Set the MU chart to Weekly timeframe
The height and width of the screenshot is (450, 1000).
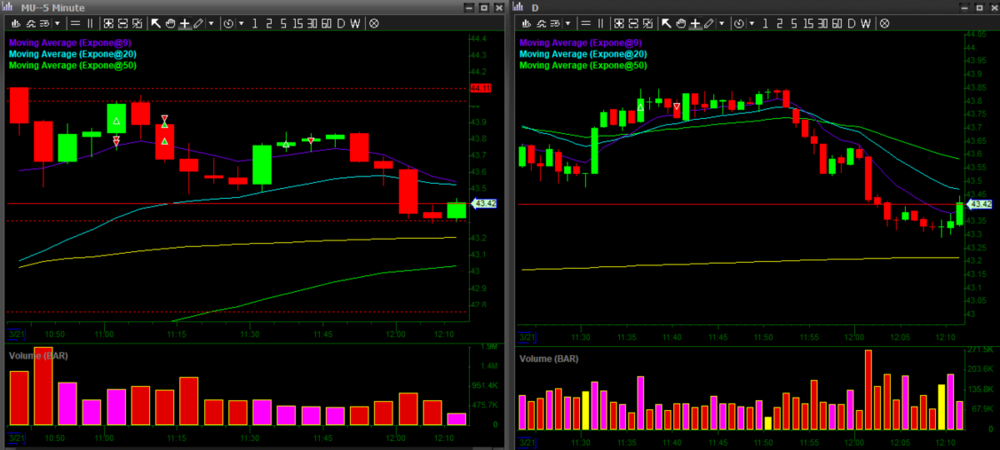click(x=355, y=23)
